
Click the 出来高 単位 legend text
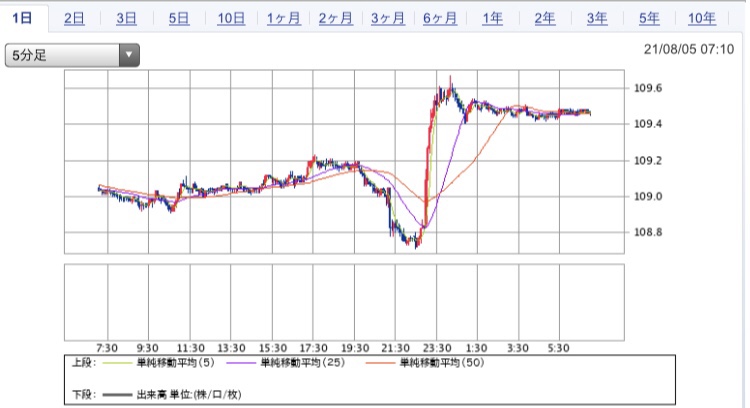point(189,395)
